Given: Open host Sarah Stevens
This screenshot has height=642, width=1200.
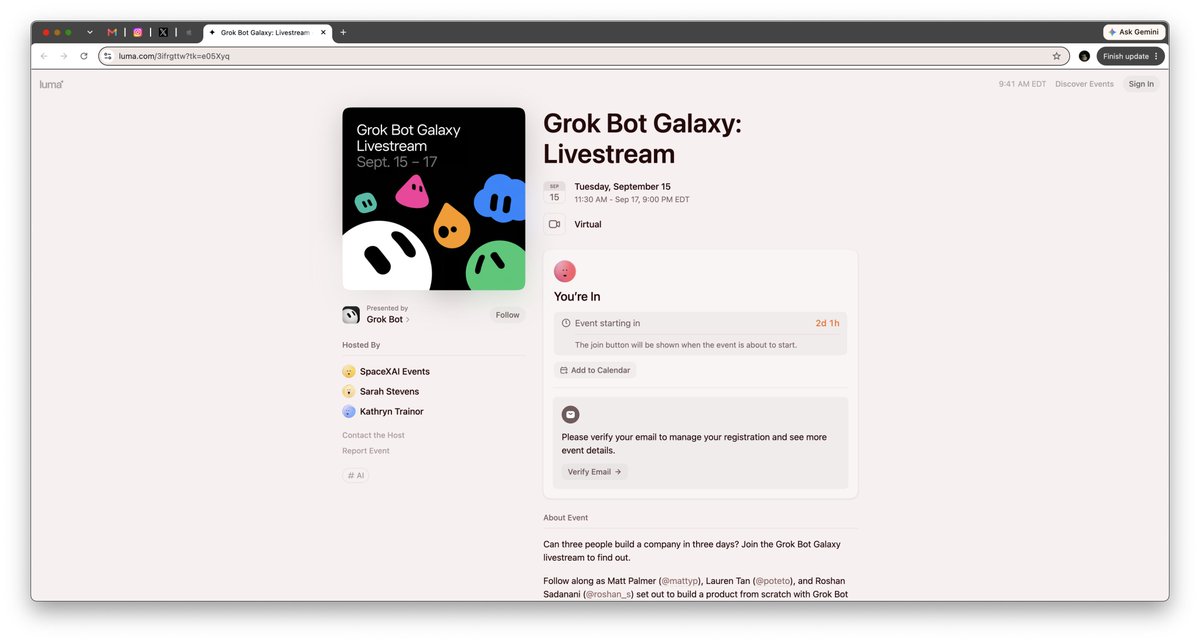Looking at the screenshot, I should pos(389,391).
